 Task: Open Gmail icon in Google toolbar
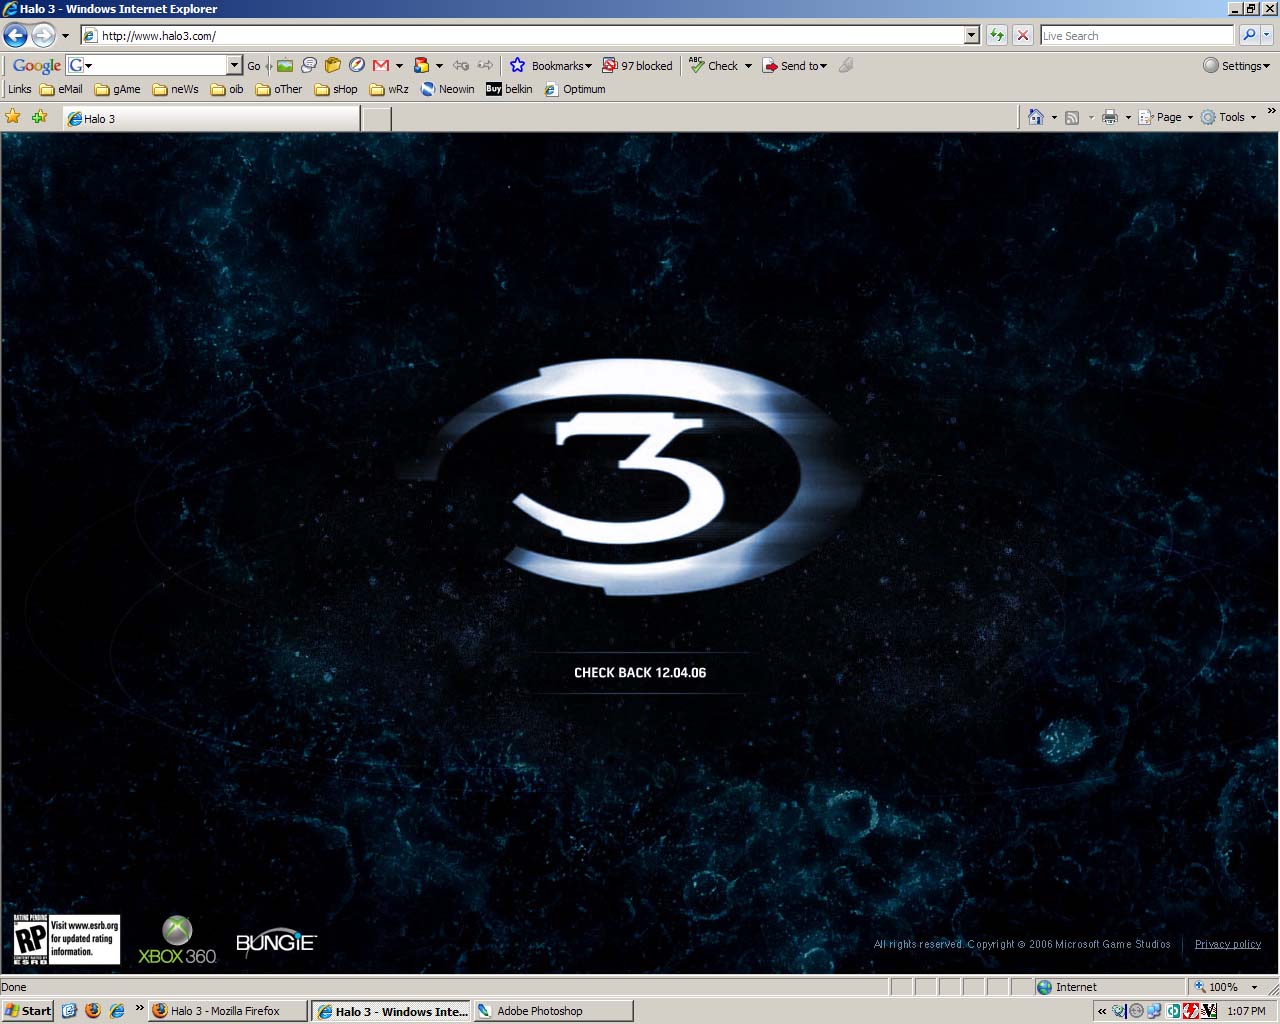coord(381,66)
